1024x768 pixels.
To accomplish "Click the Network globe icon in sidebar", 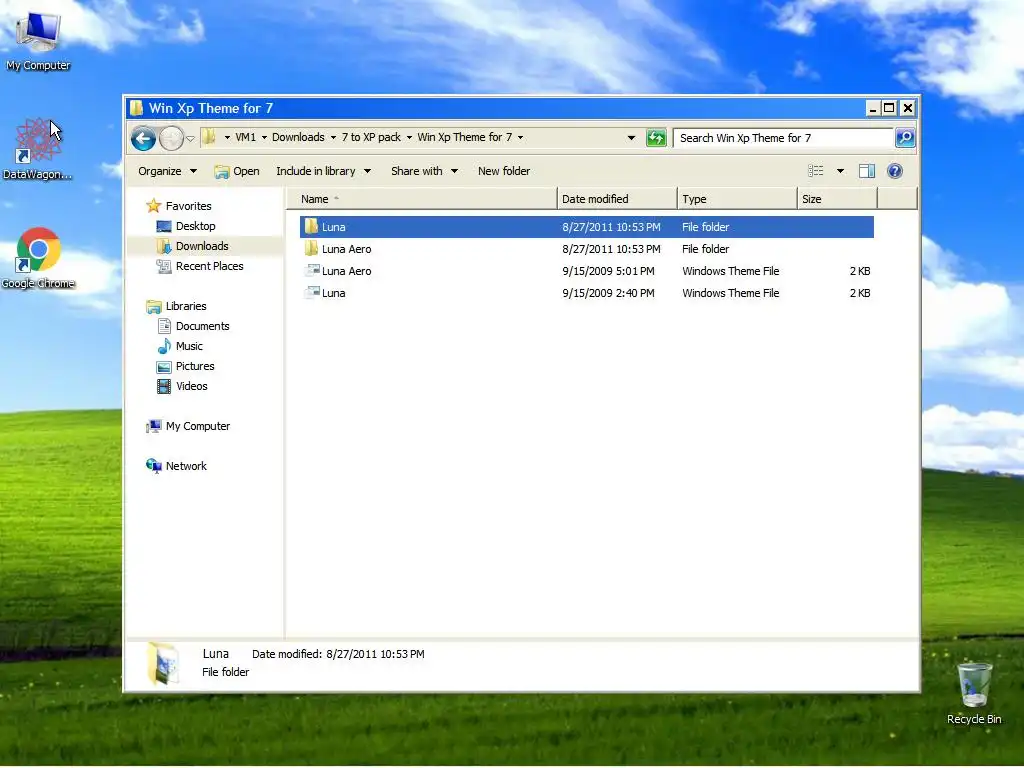I will 153,466.
